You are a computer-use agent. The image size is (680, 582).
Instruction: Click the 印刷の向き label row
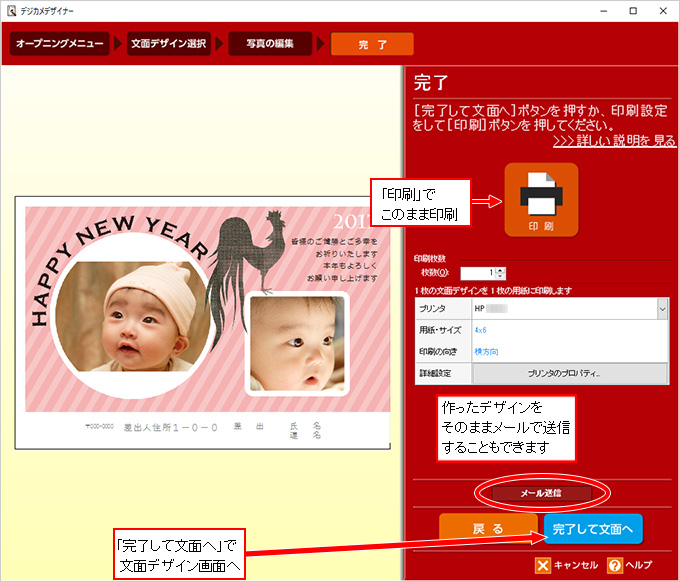coord(443,352)
